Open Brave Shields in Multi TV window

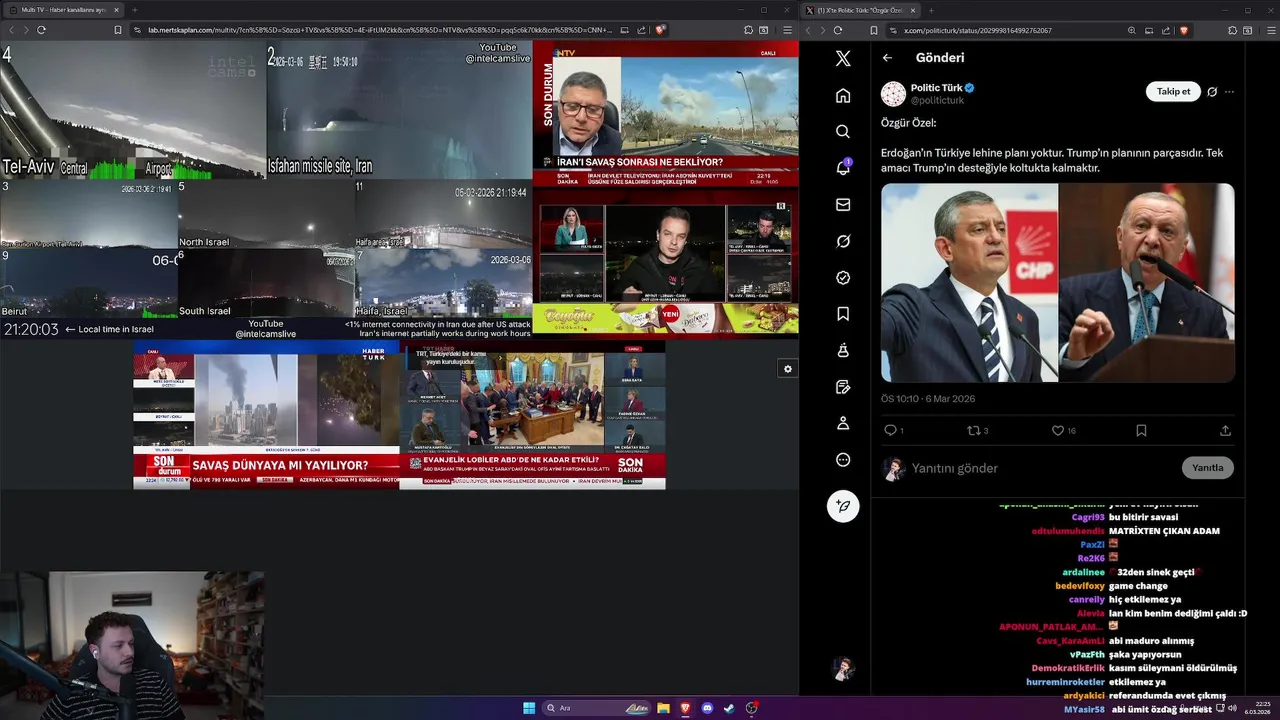(x=660, y=30)
